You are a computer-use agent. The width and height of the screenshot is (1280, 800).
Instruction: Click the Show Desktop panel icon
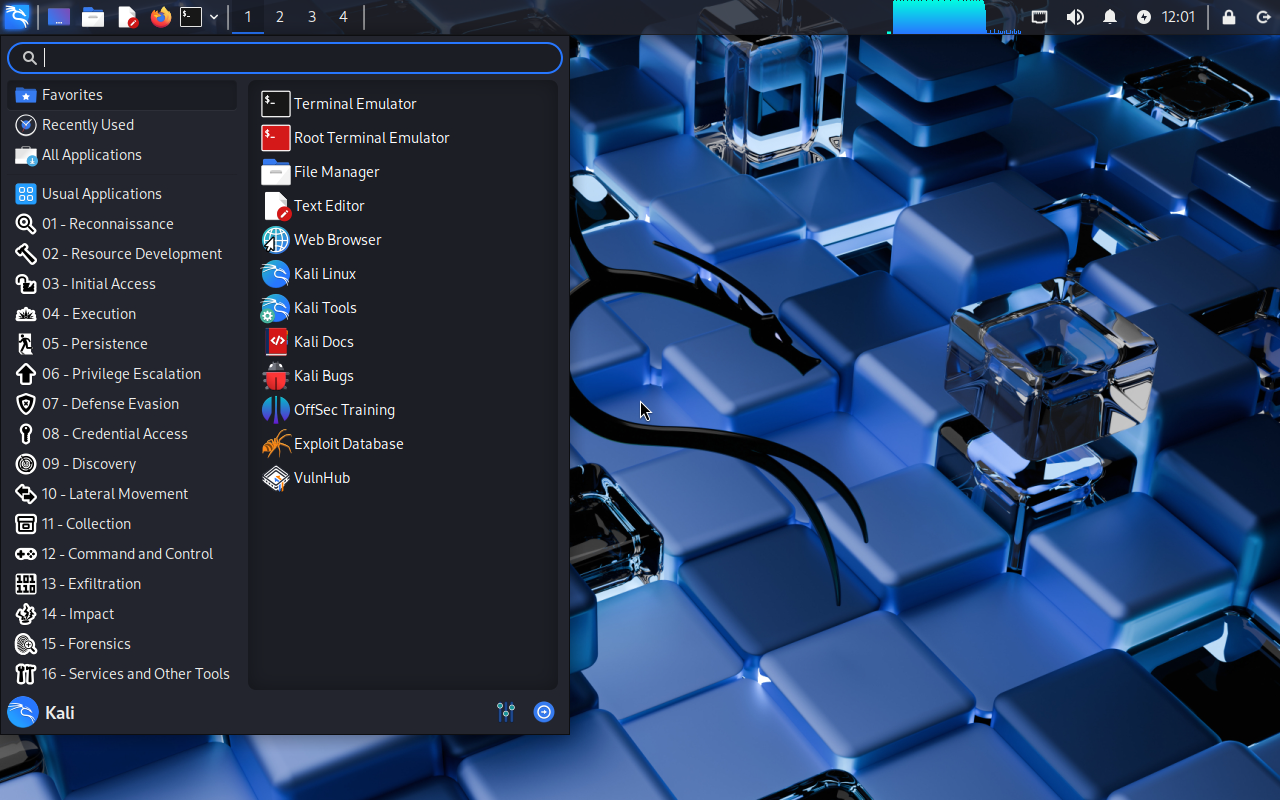coord(59,17)
